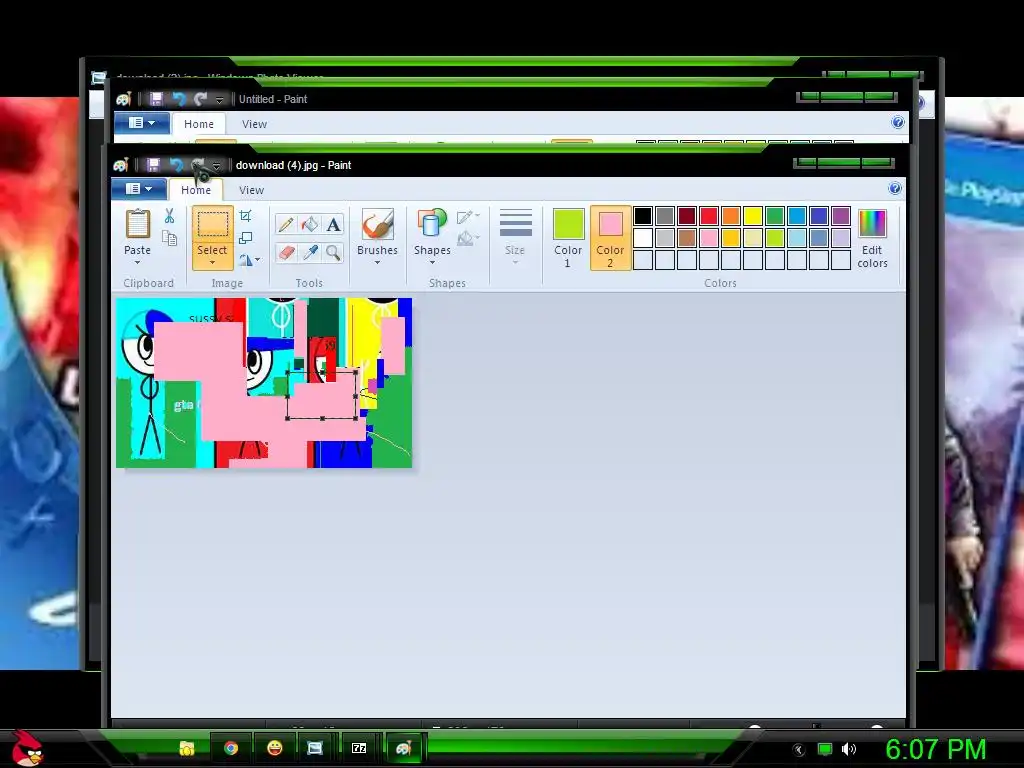This screenshot has height=768, width=1024.
Task: Activate Color 2 background selector
Action: click(x=610, y=238)
